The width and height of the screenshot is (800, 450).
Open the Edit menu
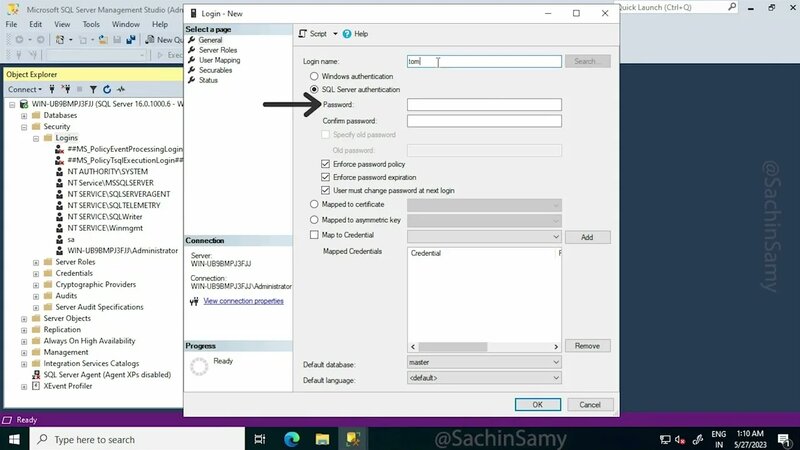click(35, 24)
